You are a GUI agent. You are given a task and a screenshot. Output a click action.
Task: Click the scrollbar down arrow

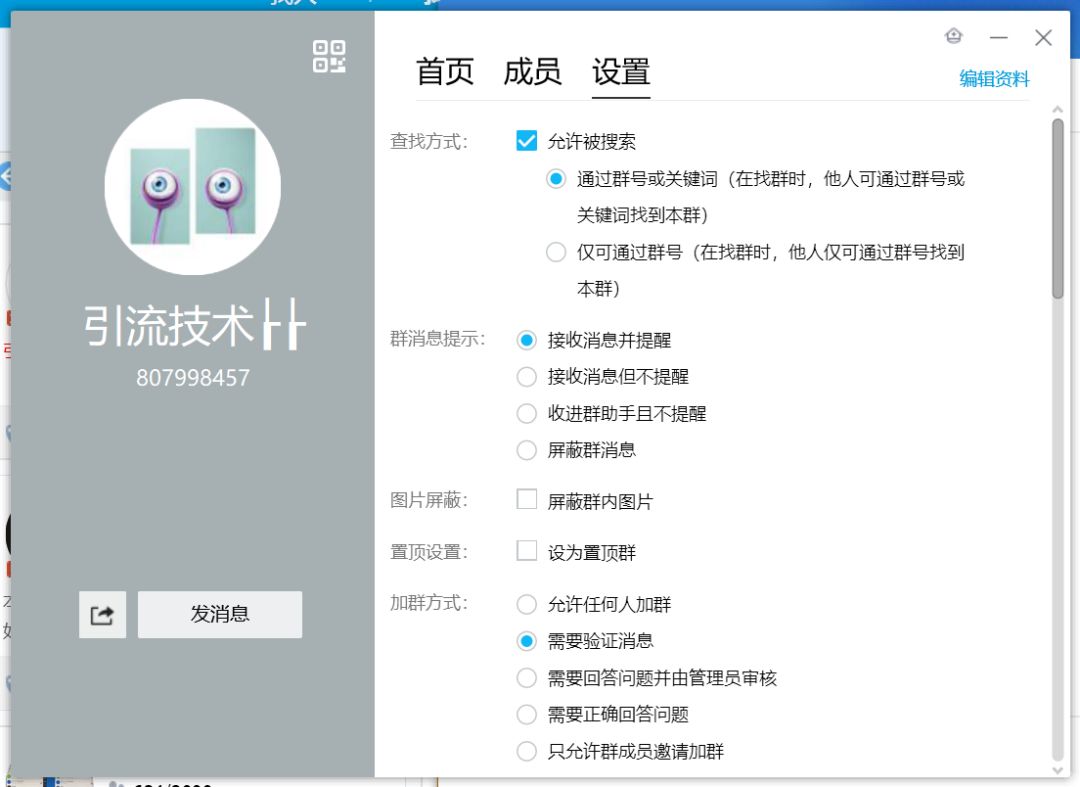1057,770
